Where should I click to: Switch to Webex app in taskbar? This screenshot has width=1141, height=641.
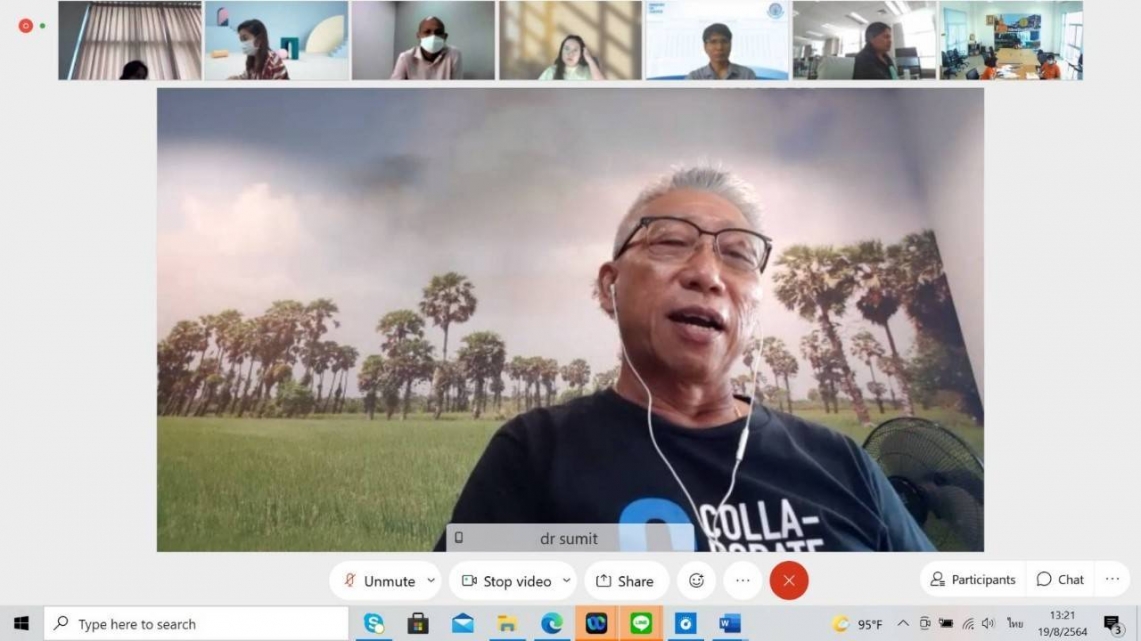click(596, 624)
